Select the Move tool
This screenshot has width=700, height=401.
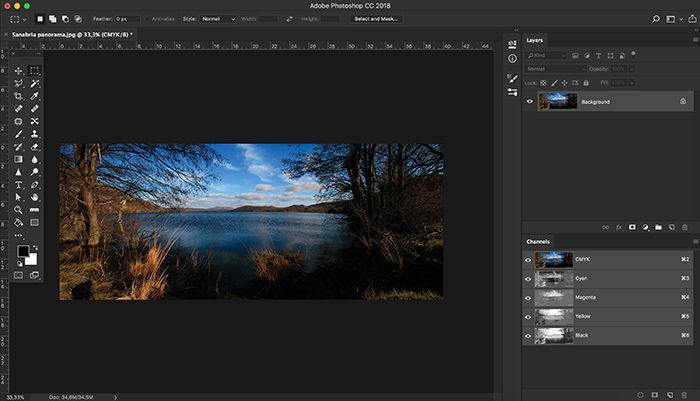(x=18, y=71)
